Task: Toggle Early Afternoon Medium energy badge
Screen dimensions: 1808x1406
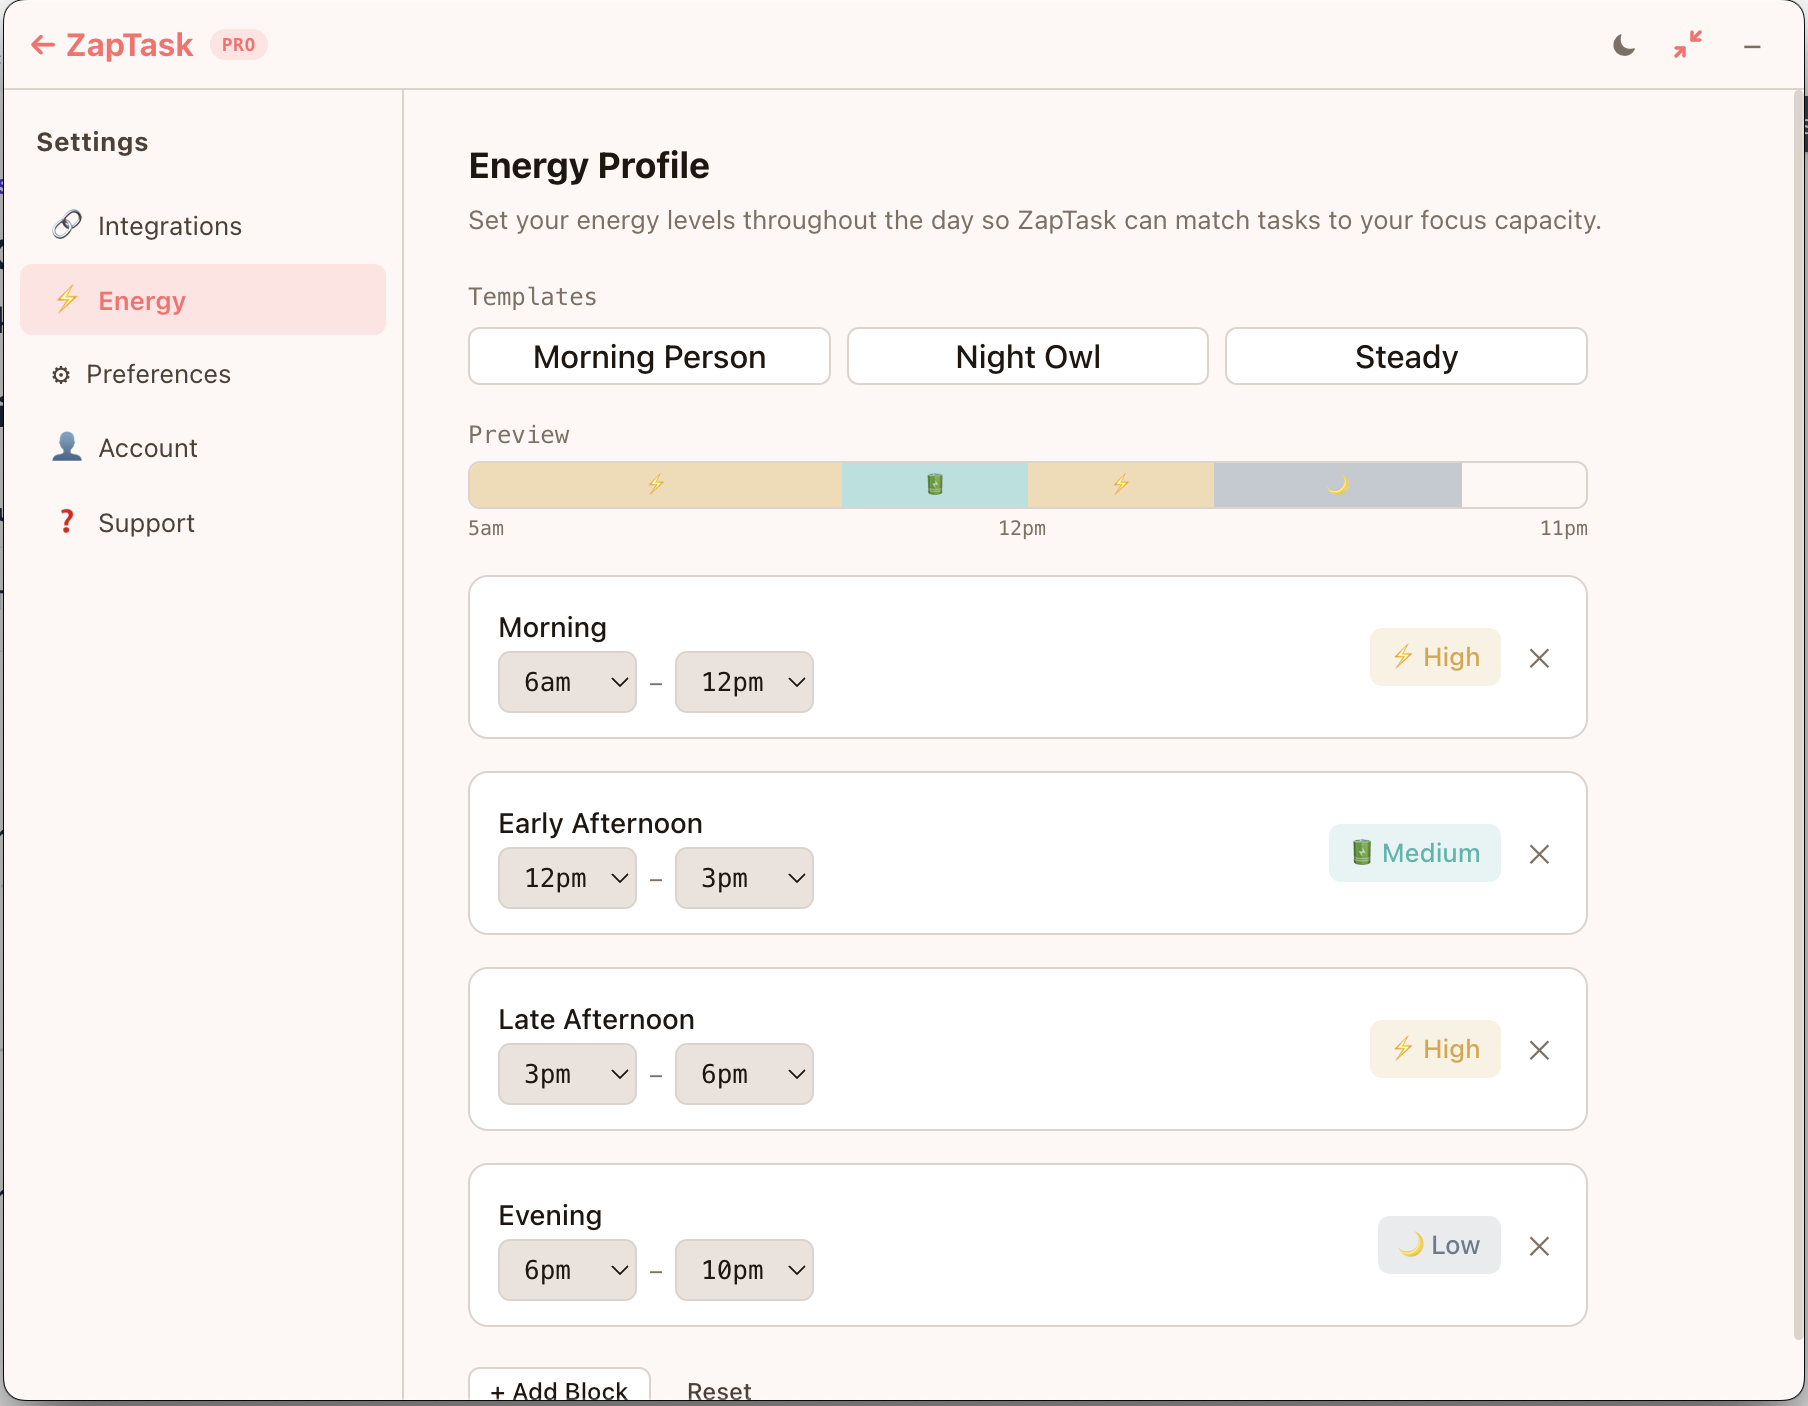Action: tap(1414, 853)
